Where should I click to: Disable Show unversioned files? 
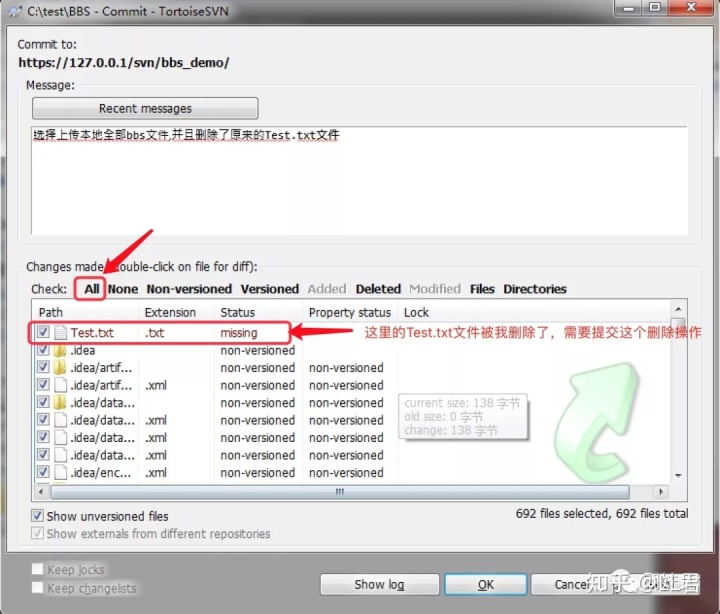[37, 515]
